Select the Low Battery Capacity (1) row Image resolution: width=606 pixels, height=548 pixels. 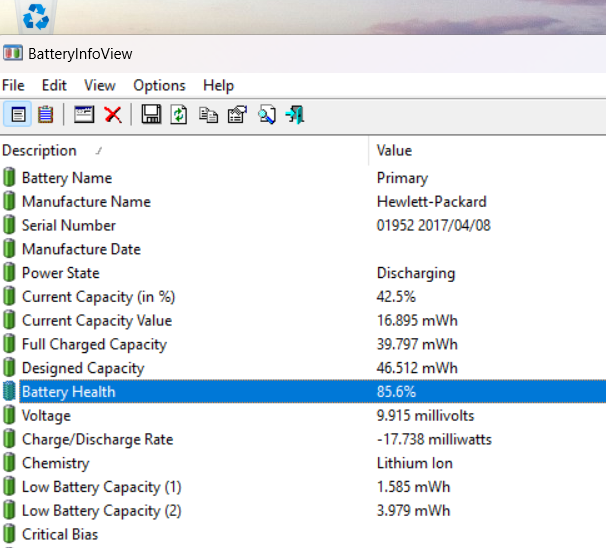(303, 487)
